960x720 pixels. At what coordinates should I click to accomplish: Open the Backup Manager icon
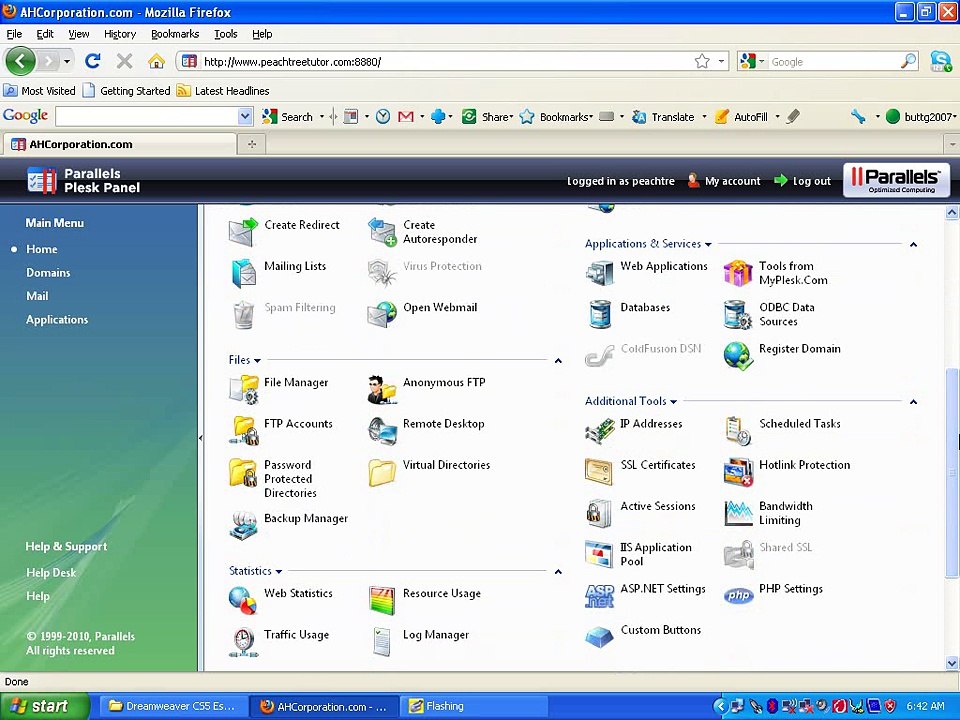point(243,525)
